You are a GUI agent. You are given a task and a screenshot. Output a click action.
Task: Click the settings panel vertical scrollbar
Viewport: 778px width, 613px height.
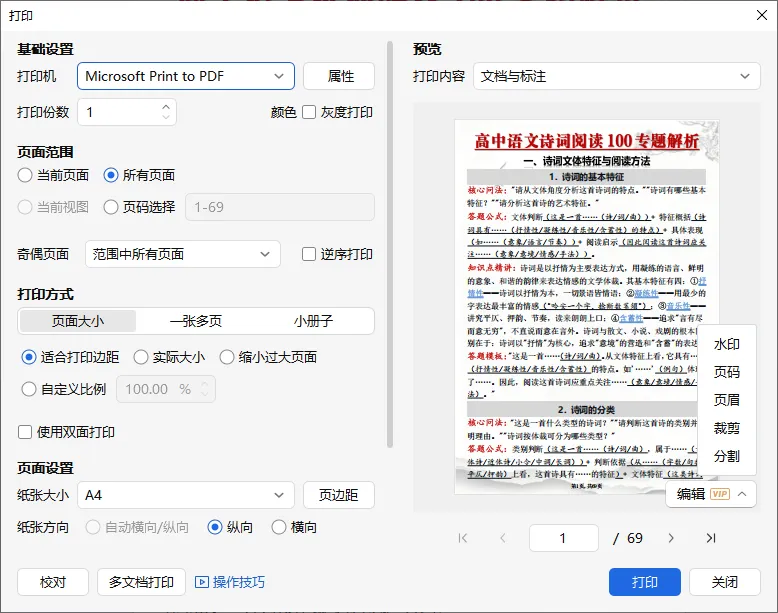390,244
